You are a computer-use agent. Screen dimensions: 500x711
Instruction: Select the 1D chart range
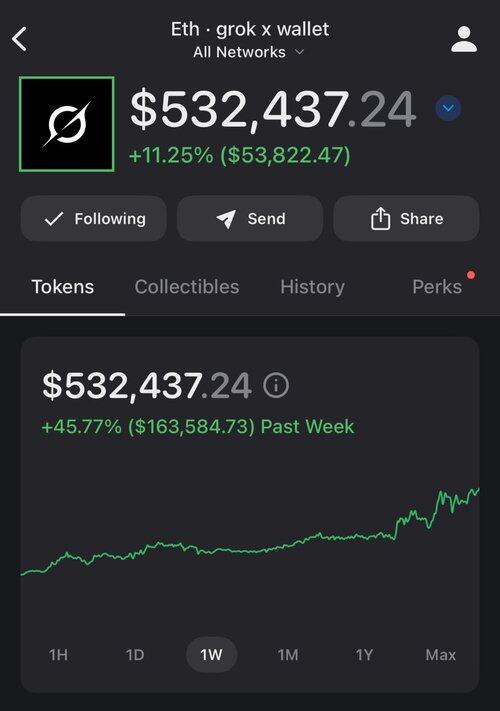point(135,655)
